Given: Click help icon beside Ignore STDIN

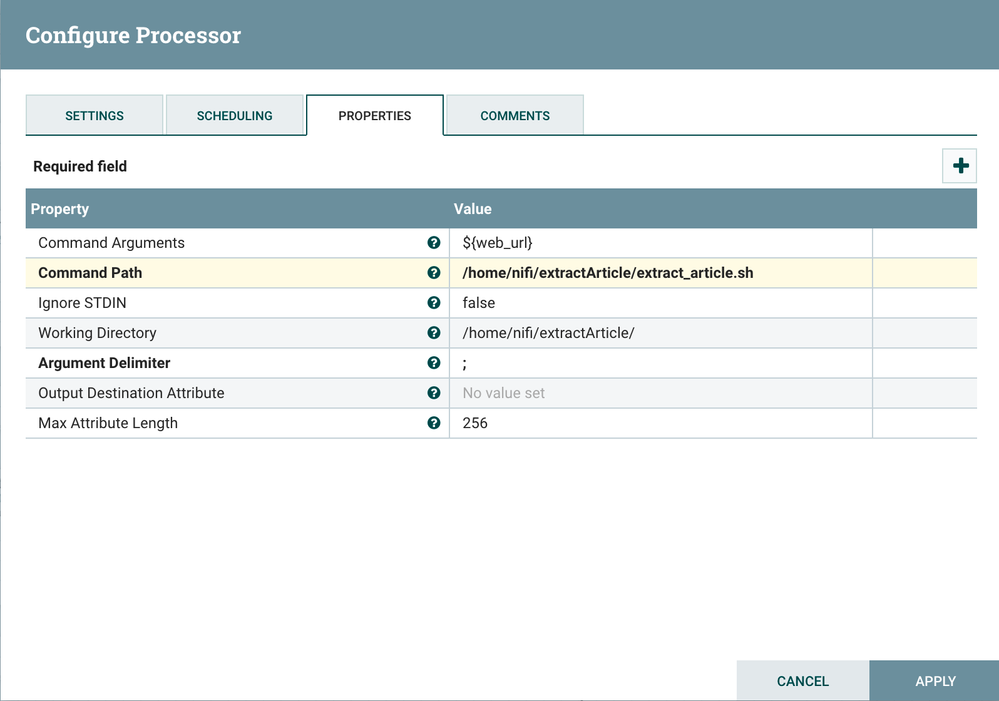Looking at the screenshot, I should (434, 303).
